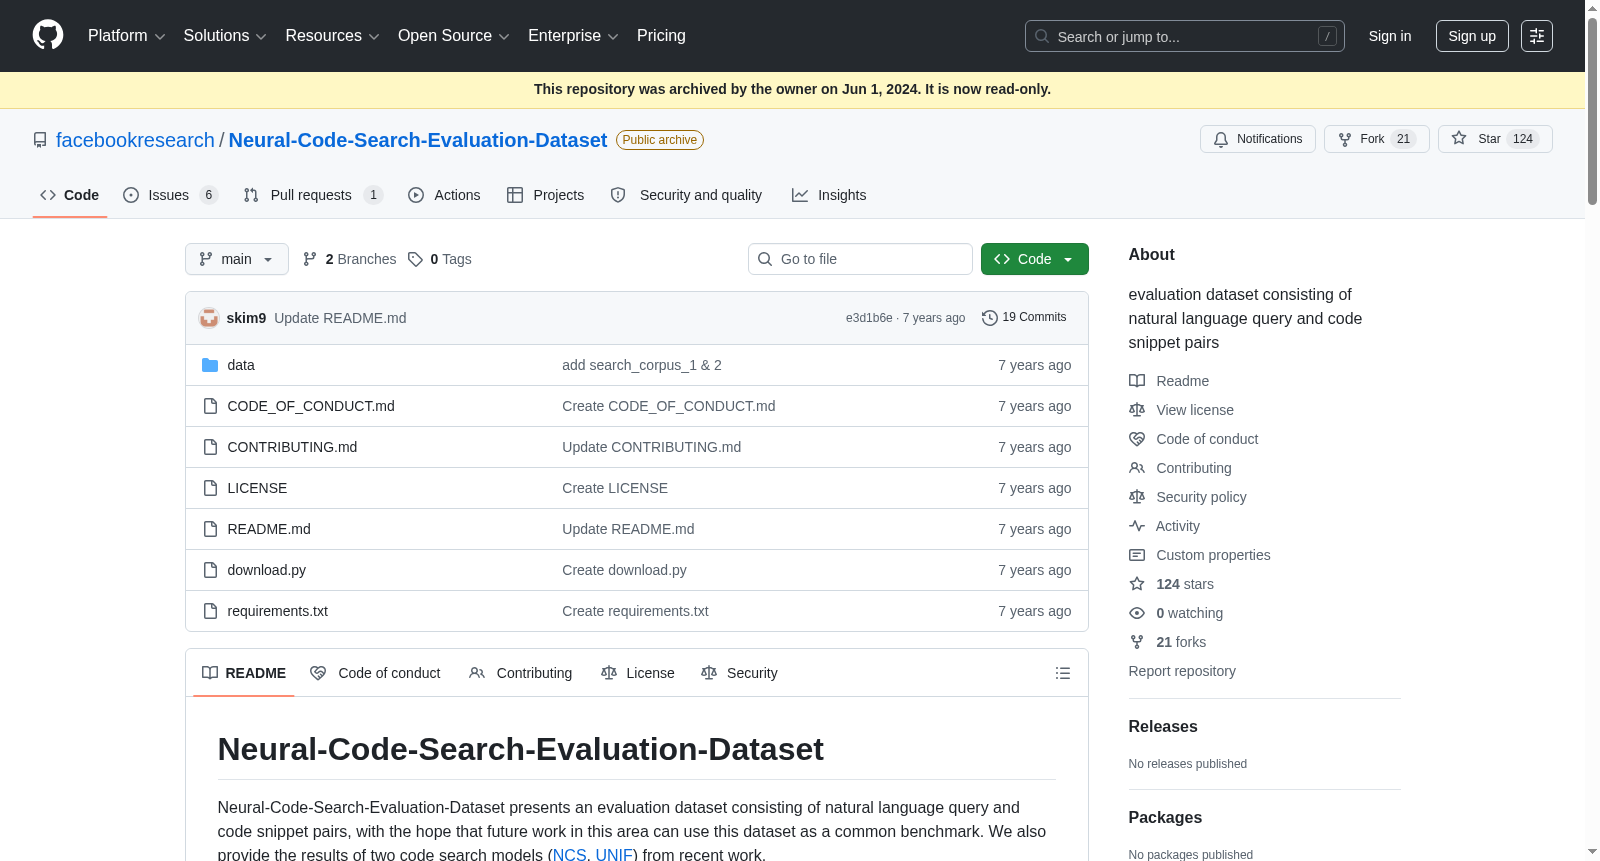Switch to the Issues tab
The height and width of the screenshot is (861, 1600).
click(x=170, y=195)
